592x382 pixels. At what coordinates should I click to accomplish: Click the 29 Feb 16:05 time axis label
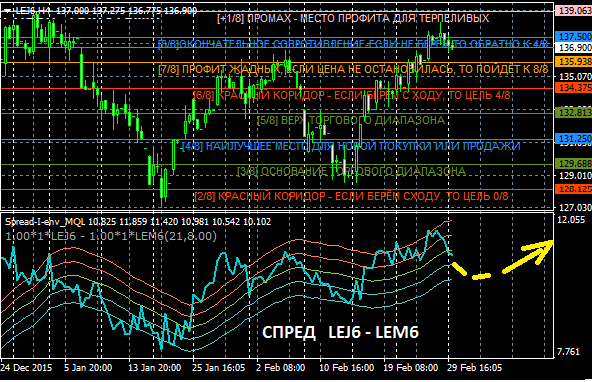475,368
